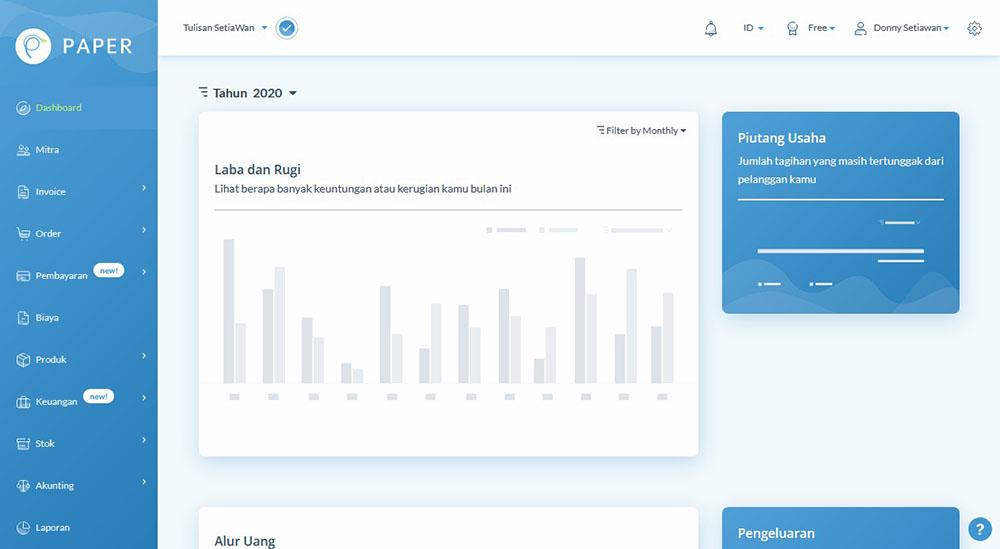Image resolution: width=1000 pixels, height=549 pixels.
Task: Click the Biaya document icon in sidebar
Action: click(23, 318)
